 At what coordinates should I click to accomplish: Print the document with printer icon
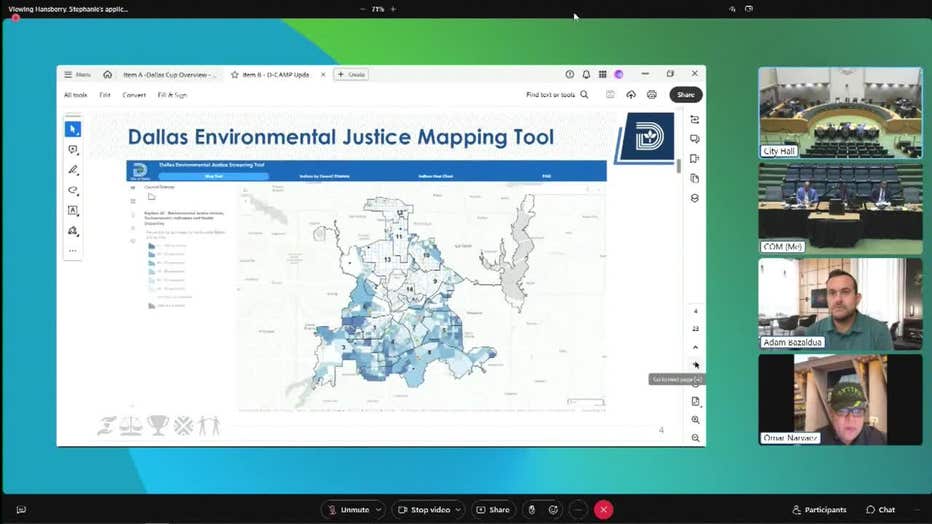(x=651, y=94)
